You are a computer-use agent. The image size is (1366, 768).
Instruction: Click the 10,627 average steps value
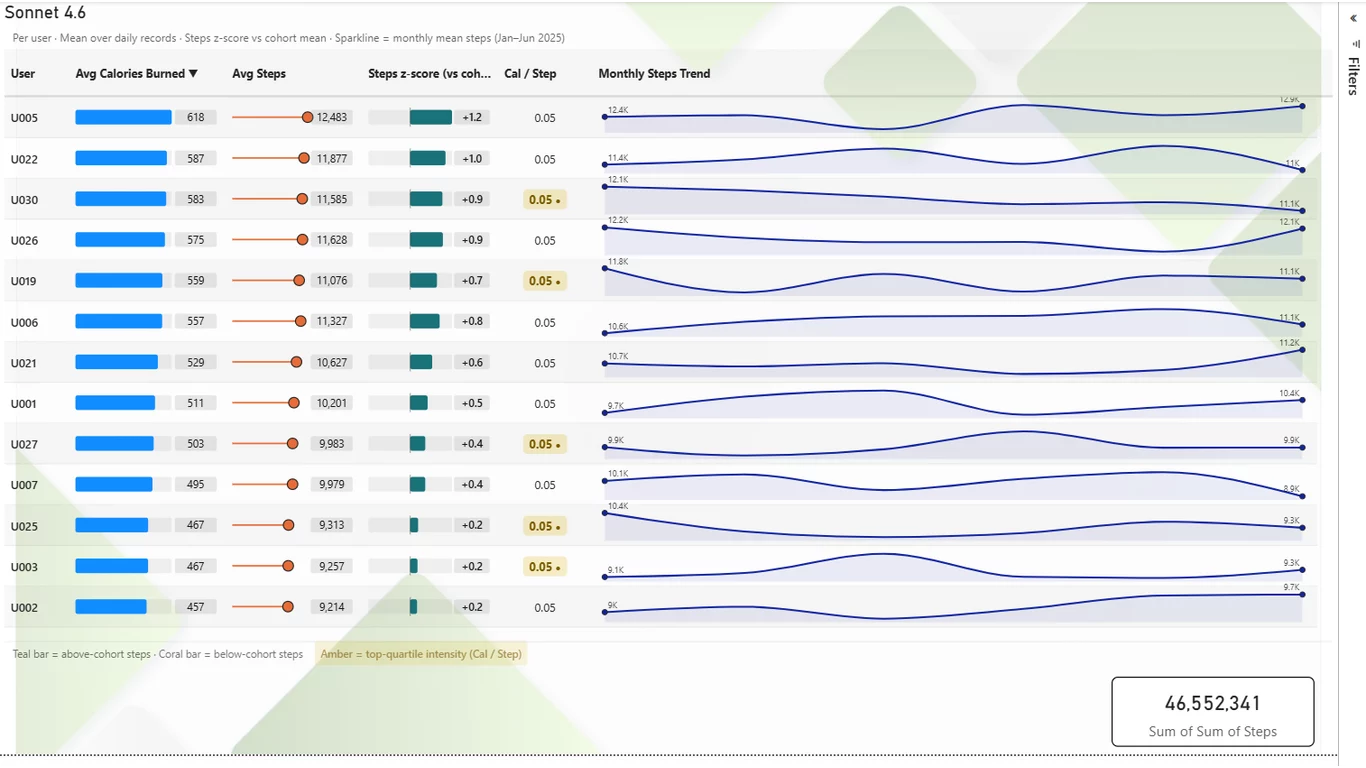[x=332, y=363]
